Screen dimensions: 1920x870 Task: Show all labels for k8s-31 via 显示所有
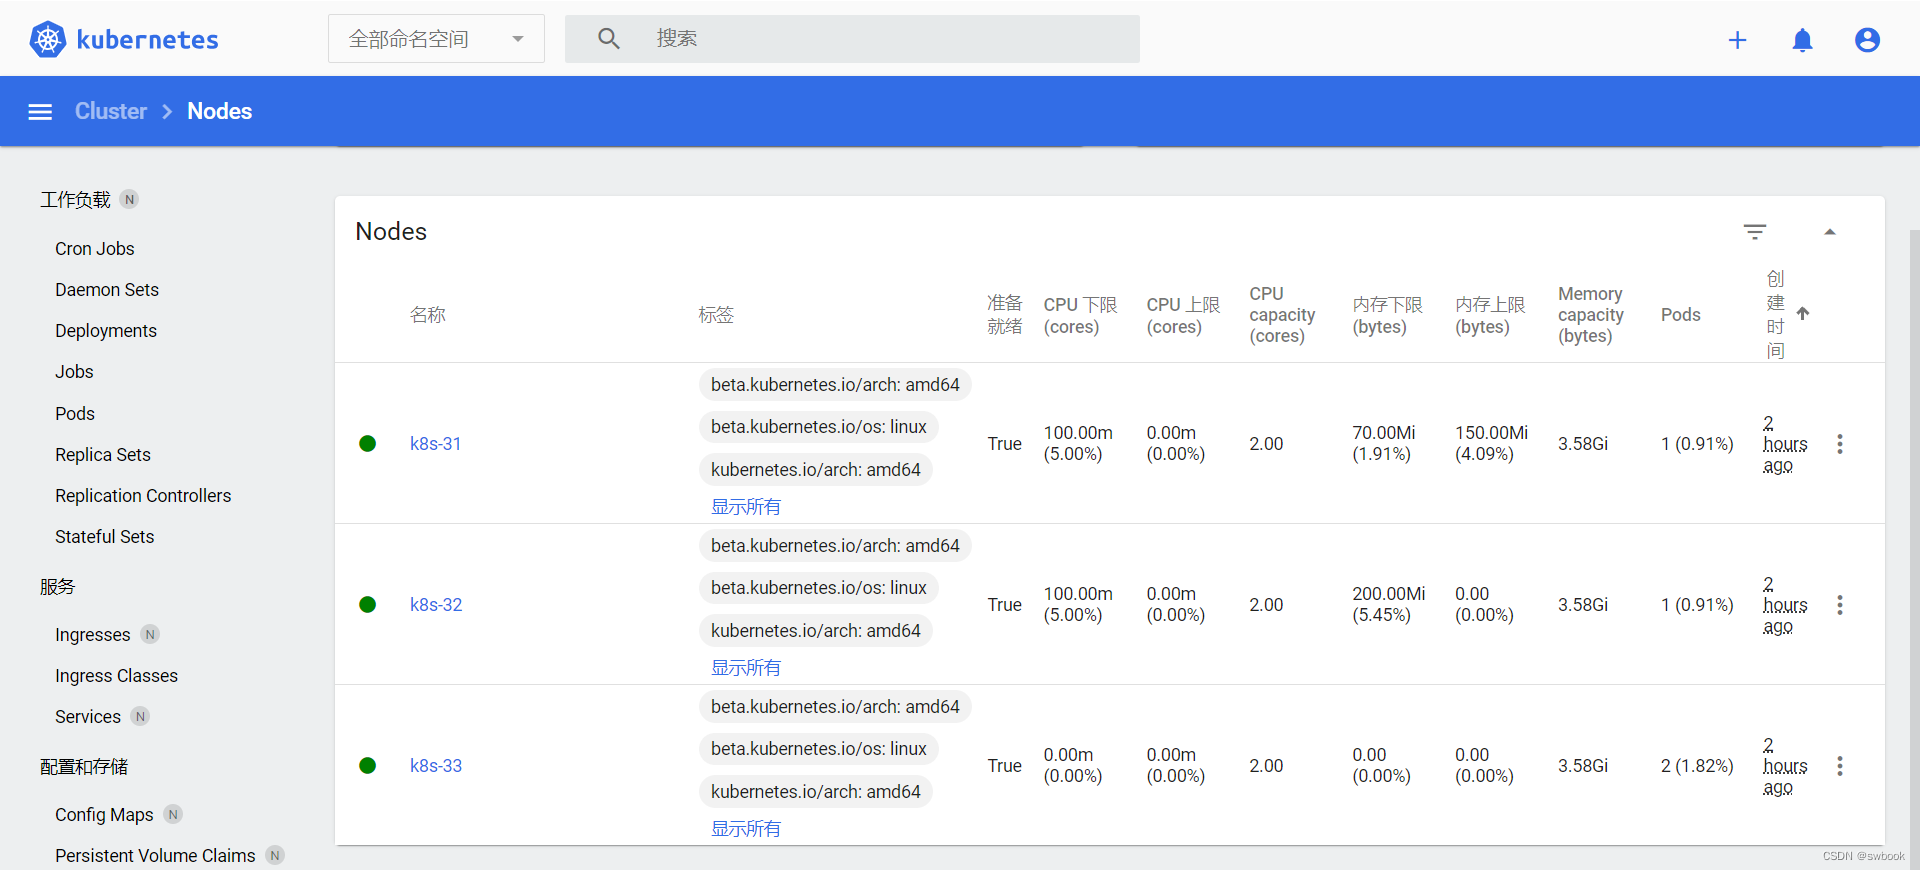pyautogui.click(x=746, y=507)
